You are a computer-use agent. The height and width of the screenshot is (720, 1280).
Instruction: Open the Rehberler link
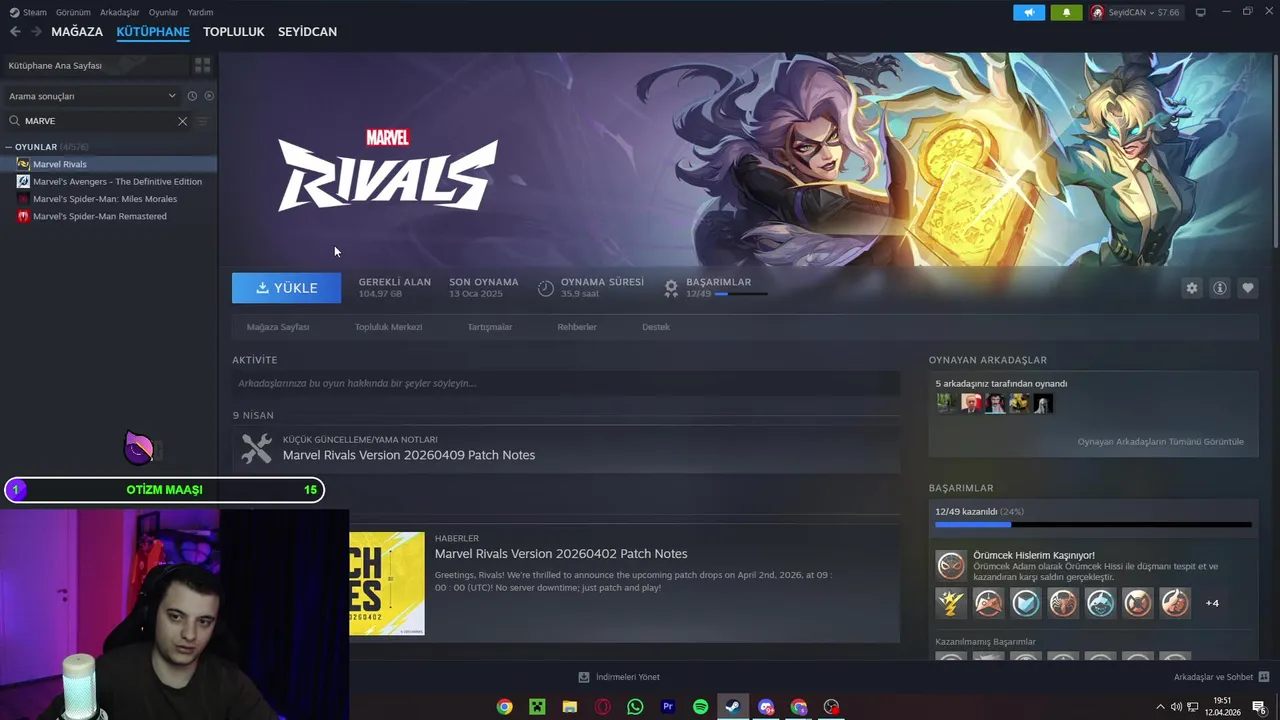pyautogui.click(x=577, y=327)
